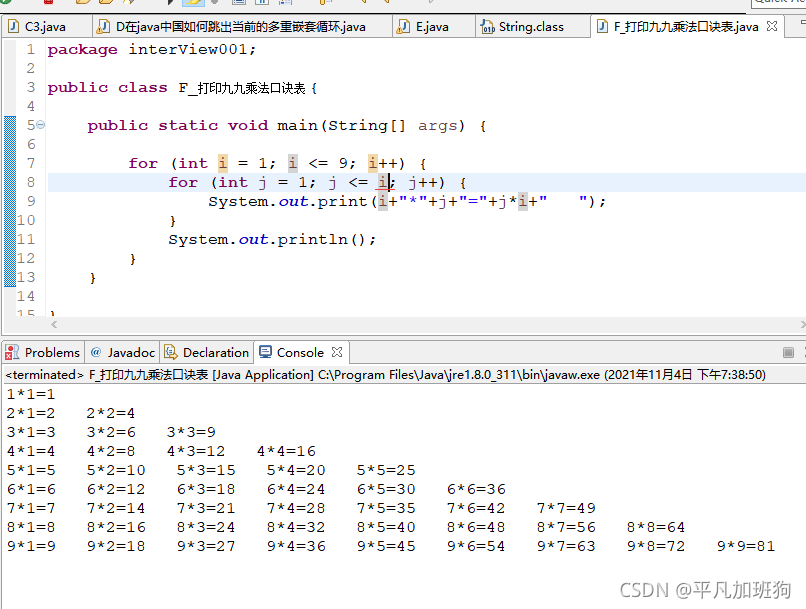Image resolution: width=806 pixels, height=609 pixels.
Task: Click the file icon on the D在java中国 tab
Action: tap(104, 26)
